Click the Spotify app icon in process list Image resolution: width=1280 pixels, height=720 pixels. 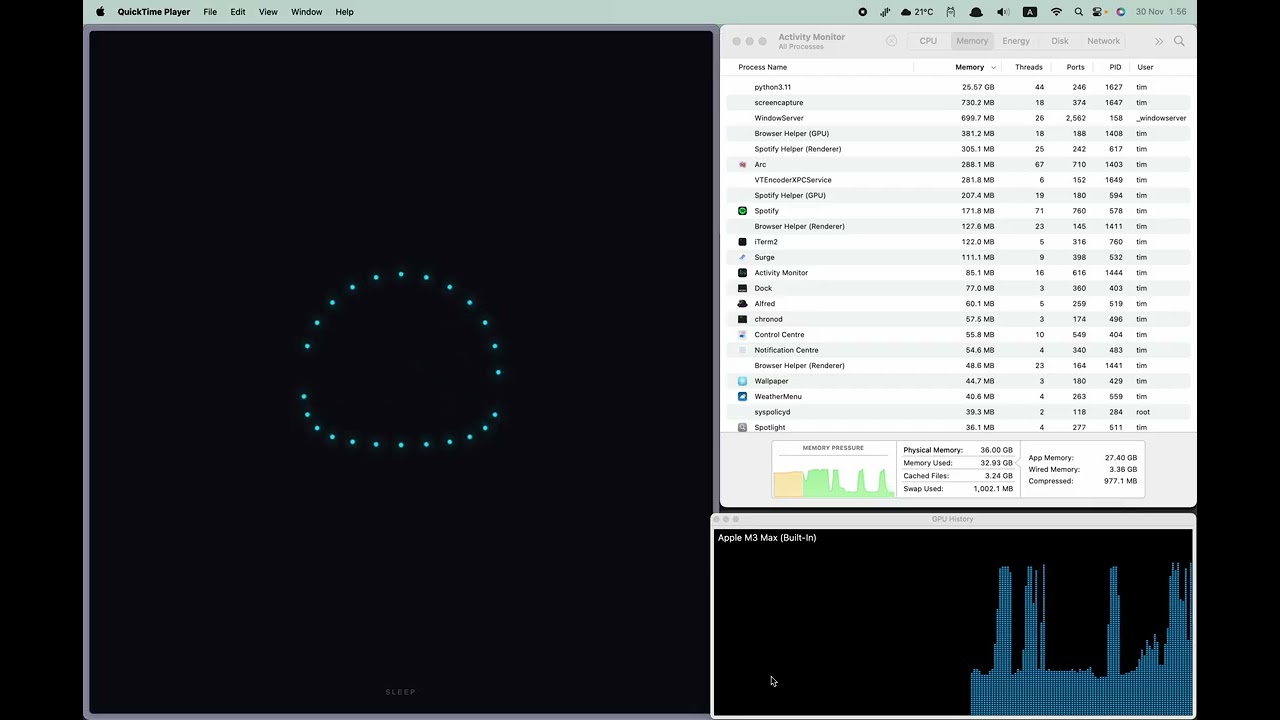pos(742,211)
